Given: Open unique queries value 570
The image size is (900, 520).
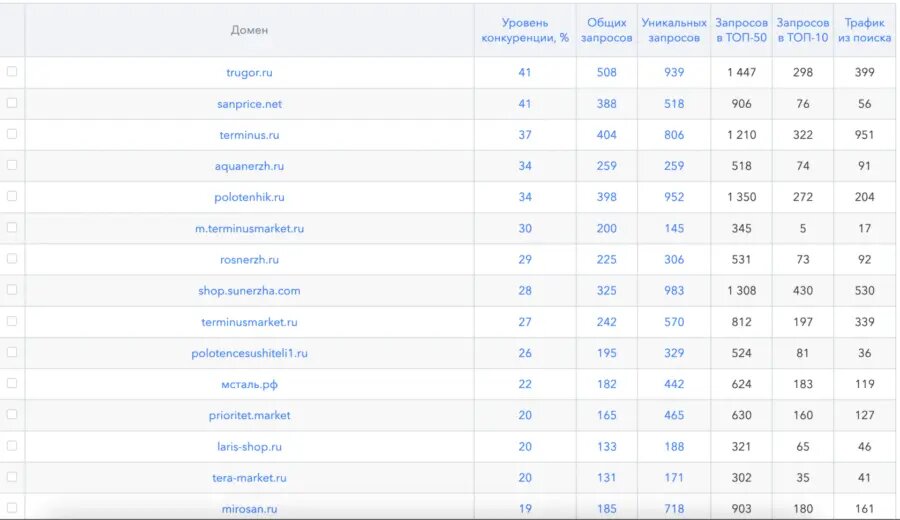Looking at the screenshot, I should (674, 322).
